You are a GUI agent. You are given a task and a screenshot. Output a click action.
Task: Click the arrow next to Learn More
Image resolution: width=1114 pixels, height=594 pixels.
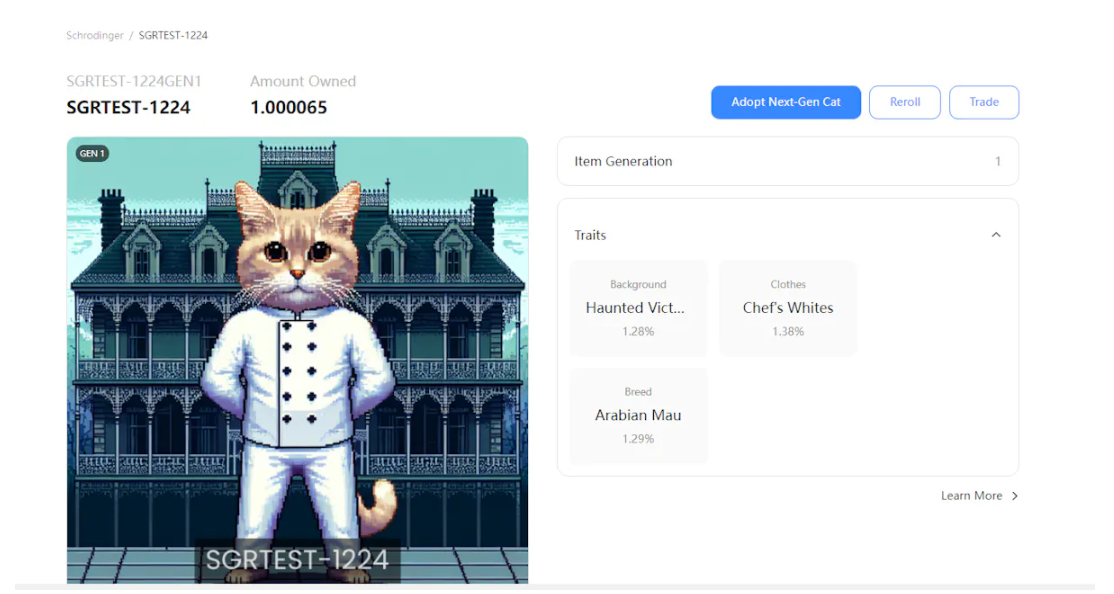coord(1015,496)
